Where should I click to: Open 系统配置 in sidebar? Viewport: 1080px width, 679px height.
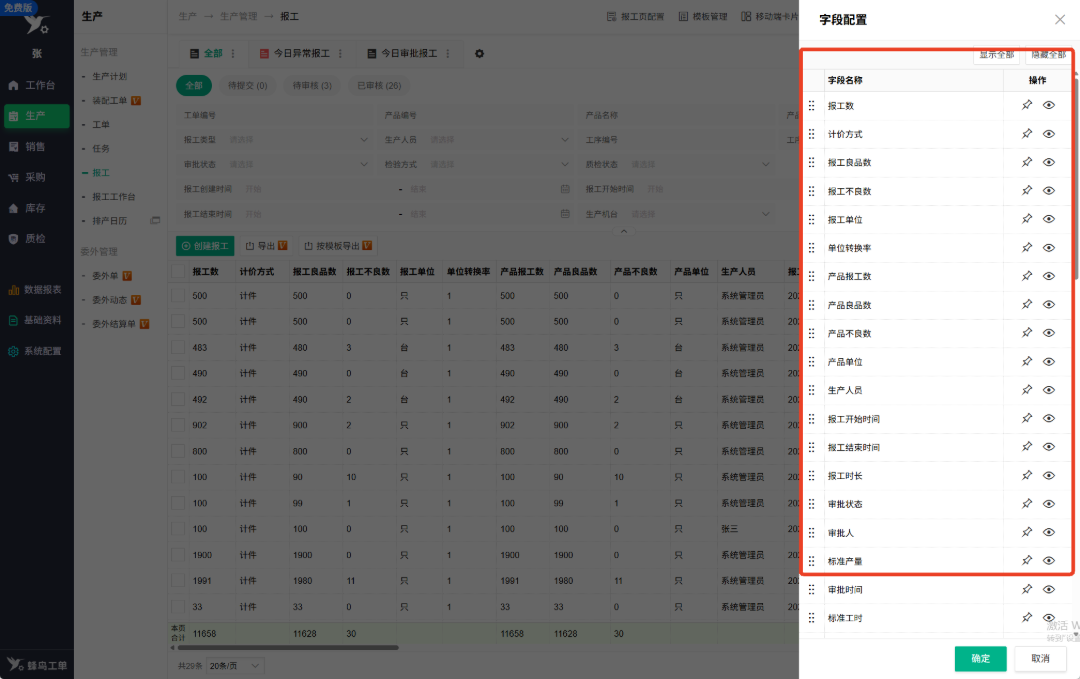point(37,351)
